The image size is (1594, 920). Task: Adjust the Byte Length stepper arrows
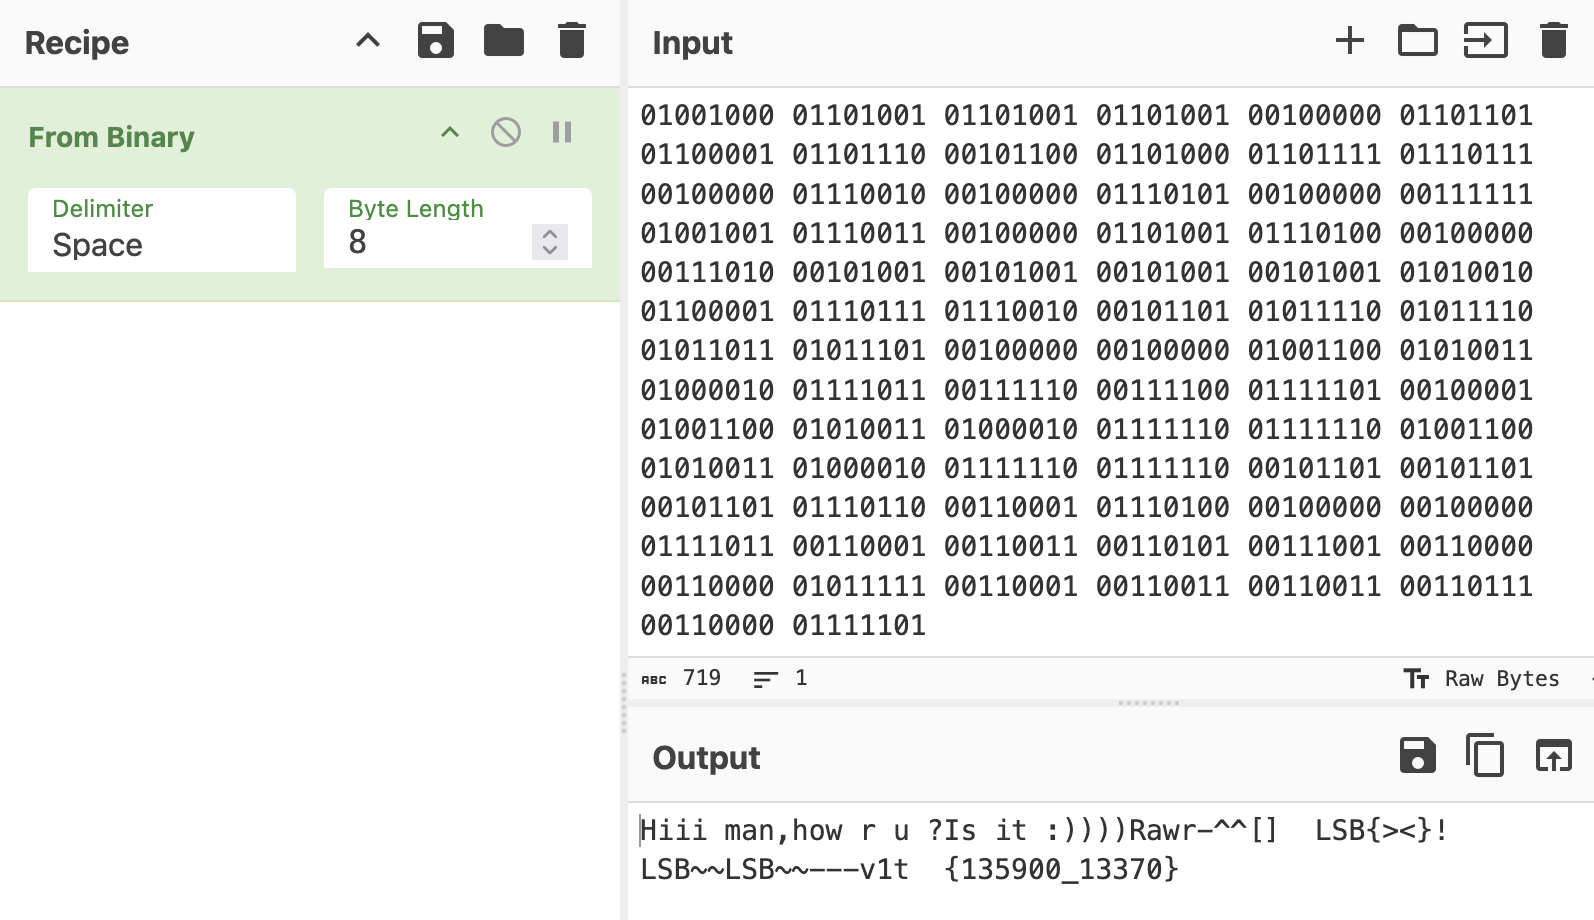pos(549,242)
